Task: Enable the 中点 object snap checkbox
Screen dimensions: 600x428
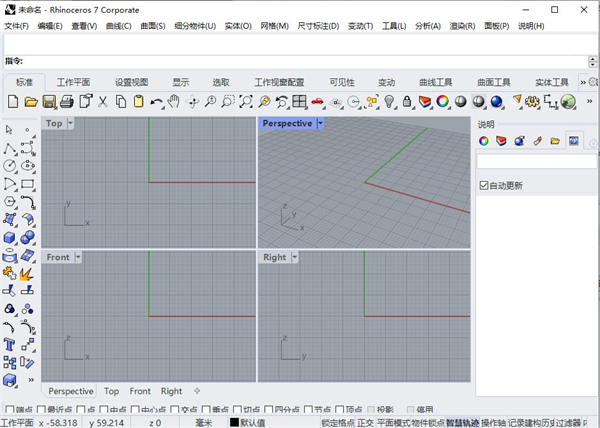Action: click(x=106, y=409)
